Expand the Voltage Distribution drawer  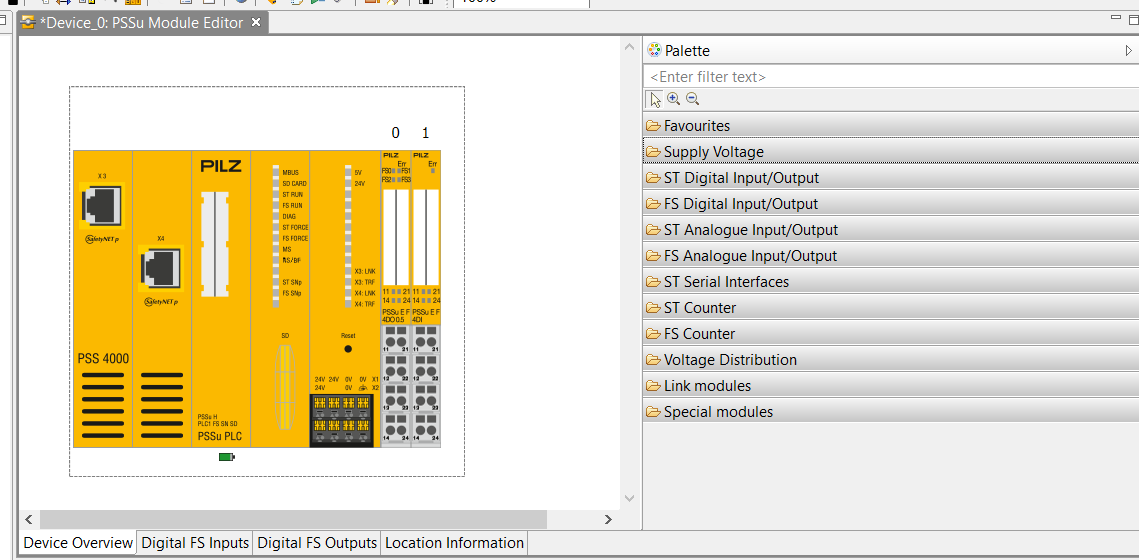891,360
